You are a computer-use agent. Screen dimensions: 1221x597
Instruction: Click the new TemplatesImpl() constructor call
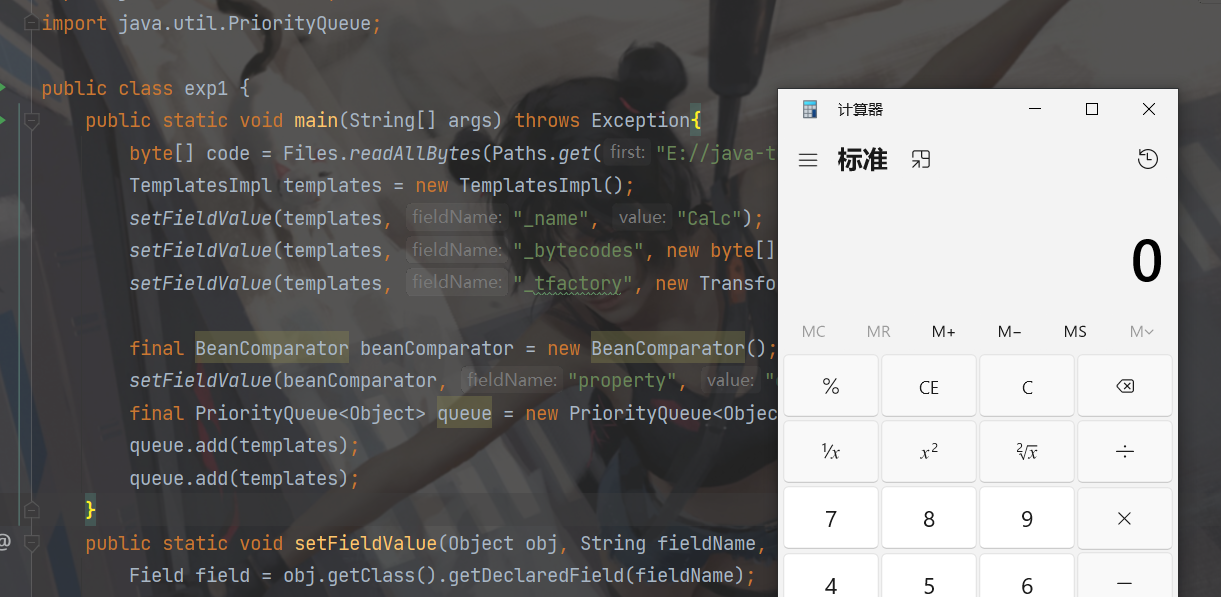pyautogui.click(x=526, y=185)
